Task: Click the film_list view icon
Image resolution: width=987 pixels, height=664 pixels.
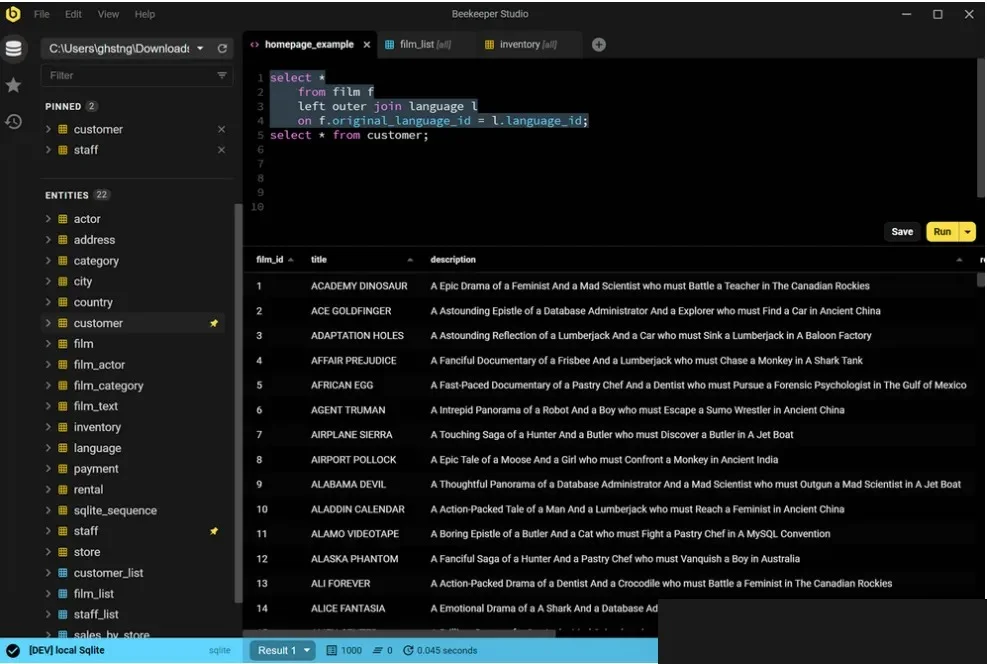Action: click(x=63, y=594)
